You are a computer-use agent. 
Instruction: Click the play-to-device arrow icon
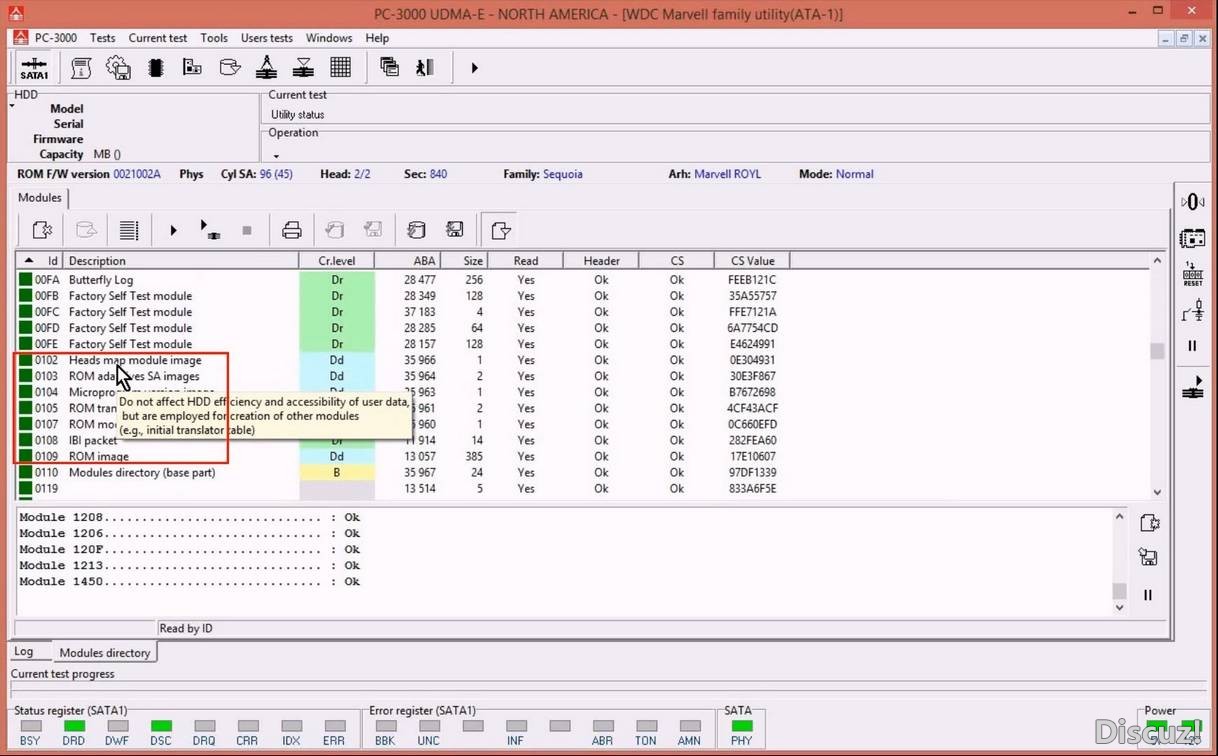pos(209,230)
